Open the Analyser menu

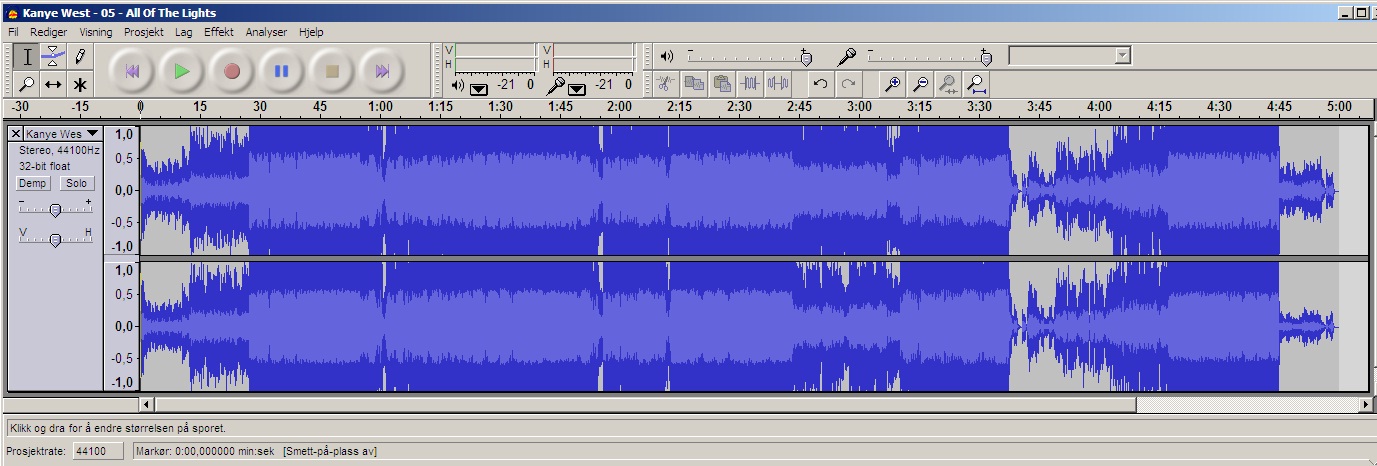click(266, 32)
